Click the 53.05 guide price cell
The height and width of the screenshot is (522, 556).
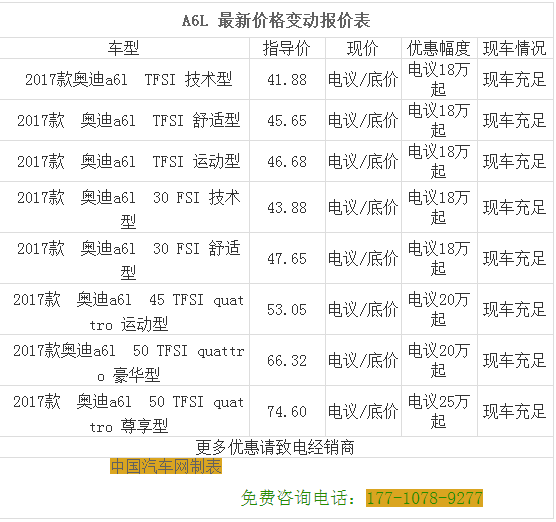[287, 310]
